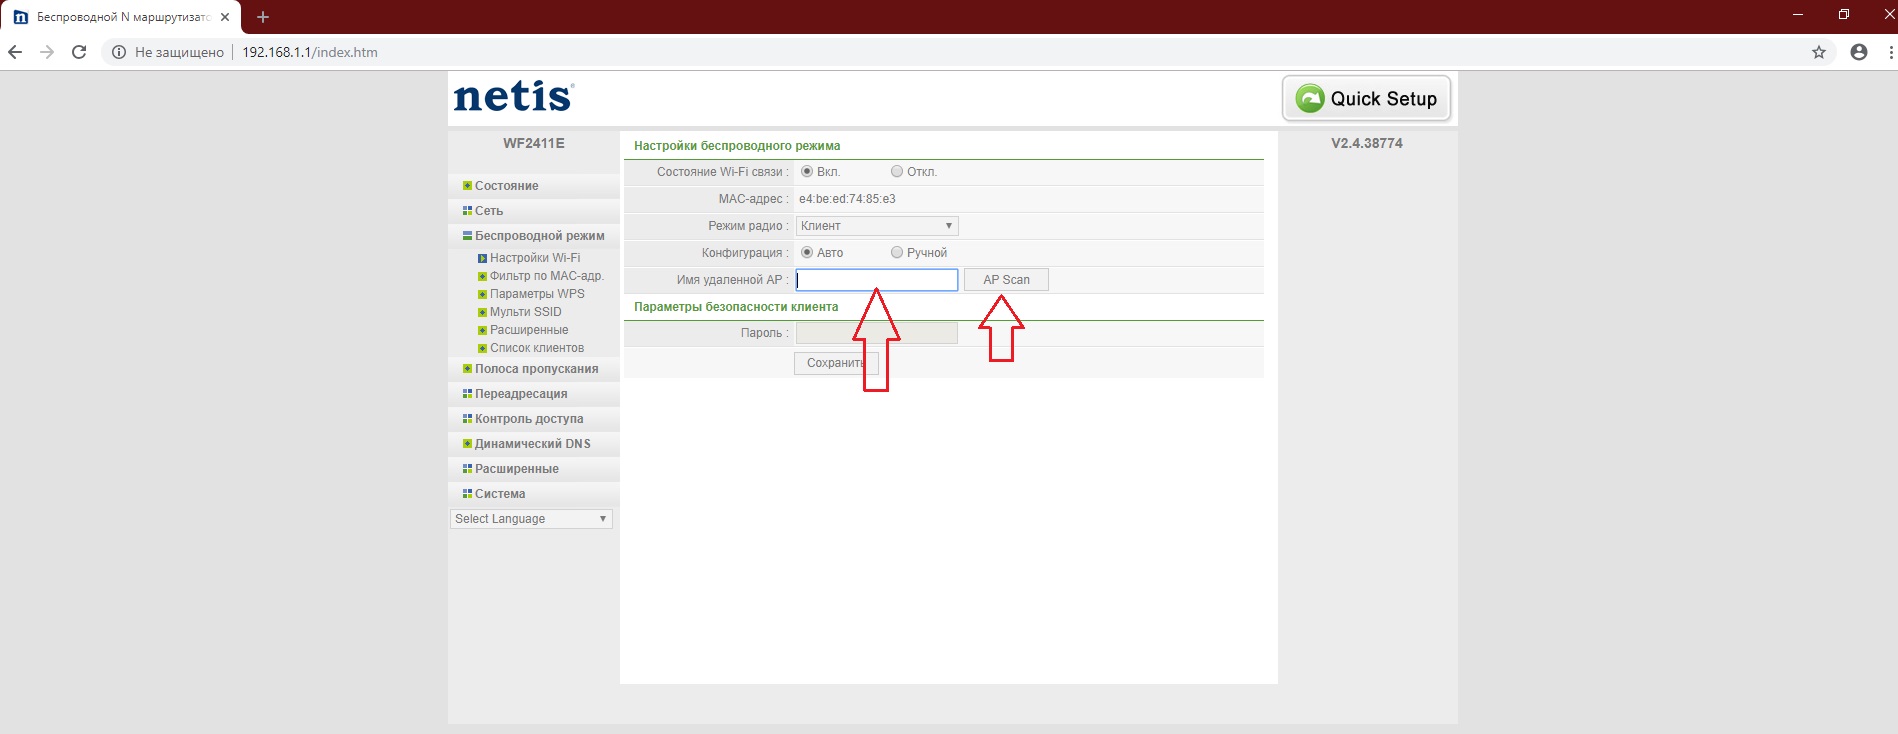Click the WF2411E model label

[534, 143]
